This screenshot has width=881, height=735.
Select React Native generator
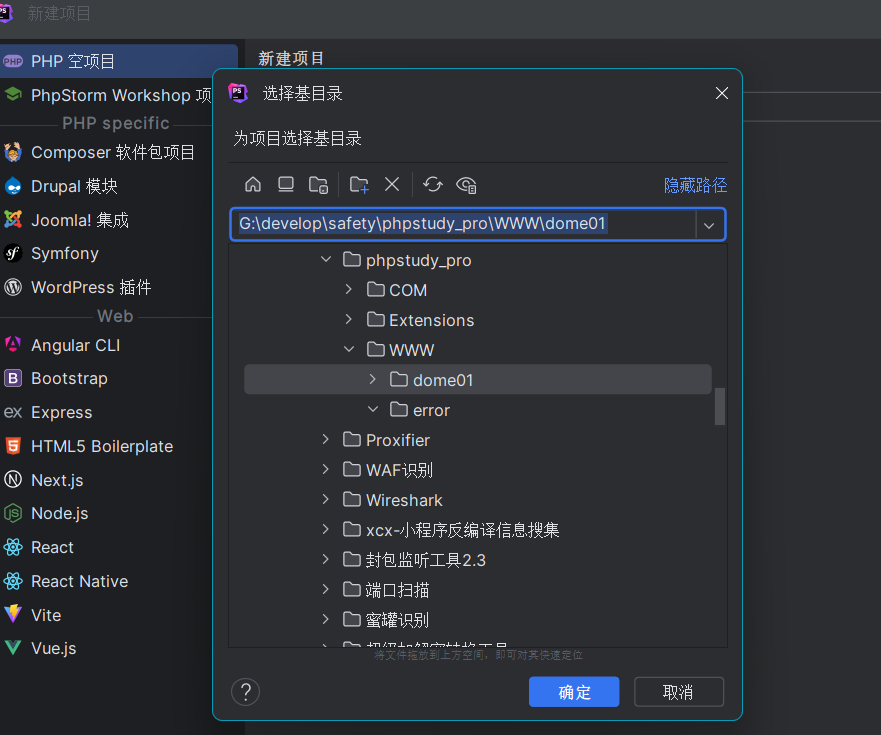(106, 581)
